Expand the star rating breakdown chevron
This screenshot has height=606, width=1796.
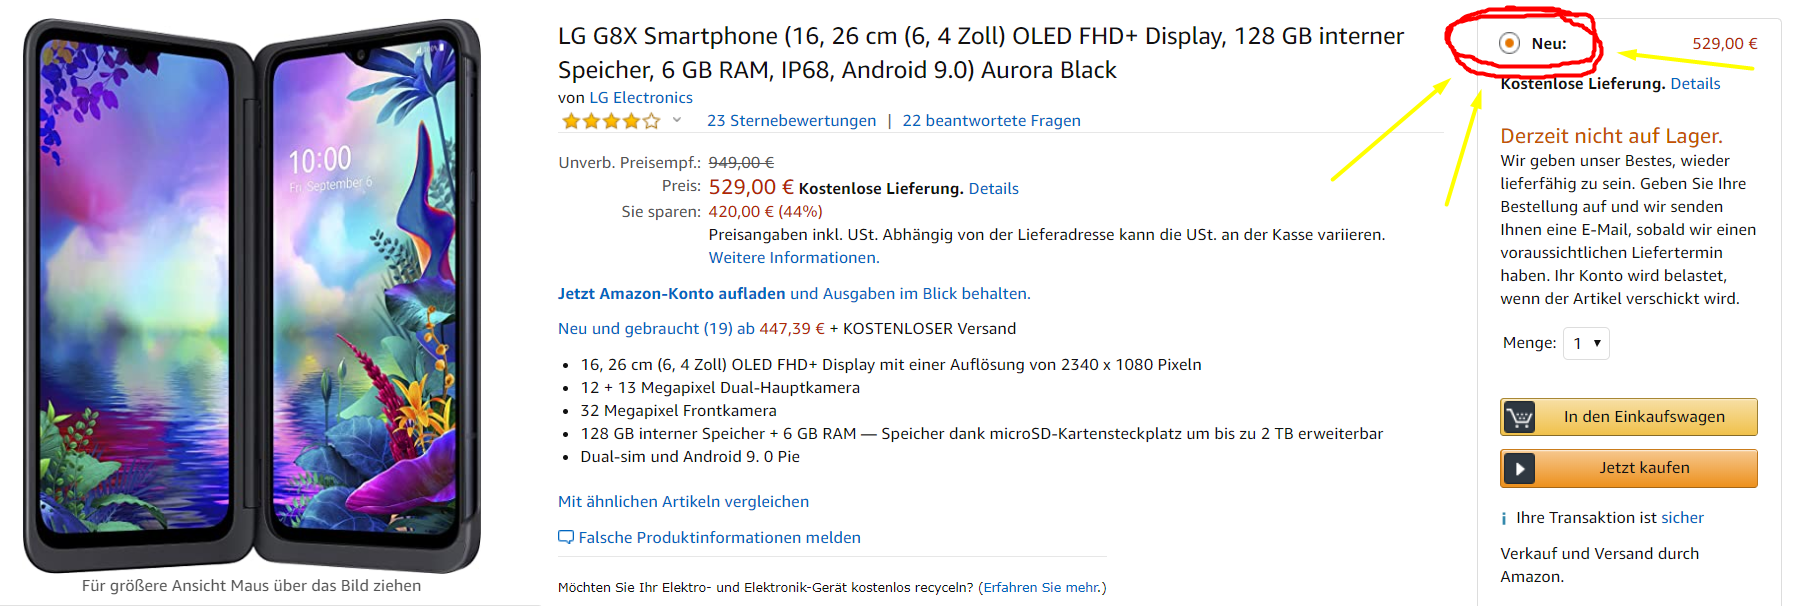(x=677, y=120)
